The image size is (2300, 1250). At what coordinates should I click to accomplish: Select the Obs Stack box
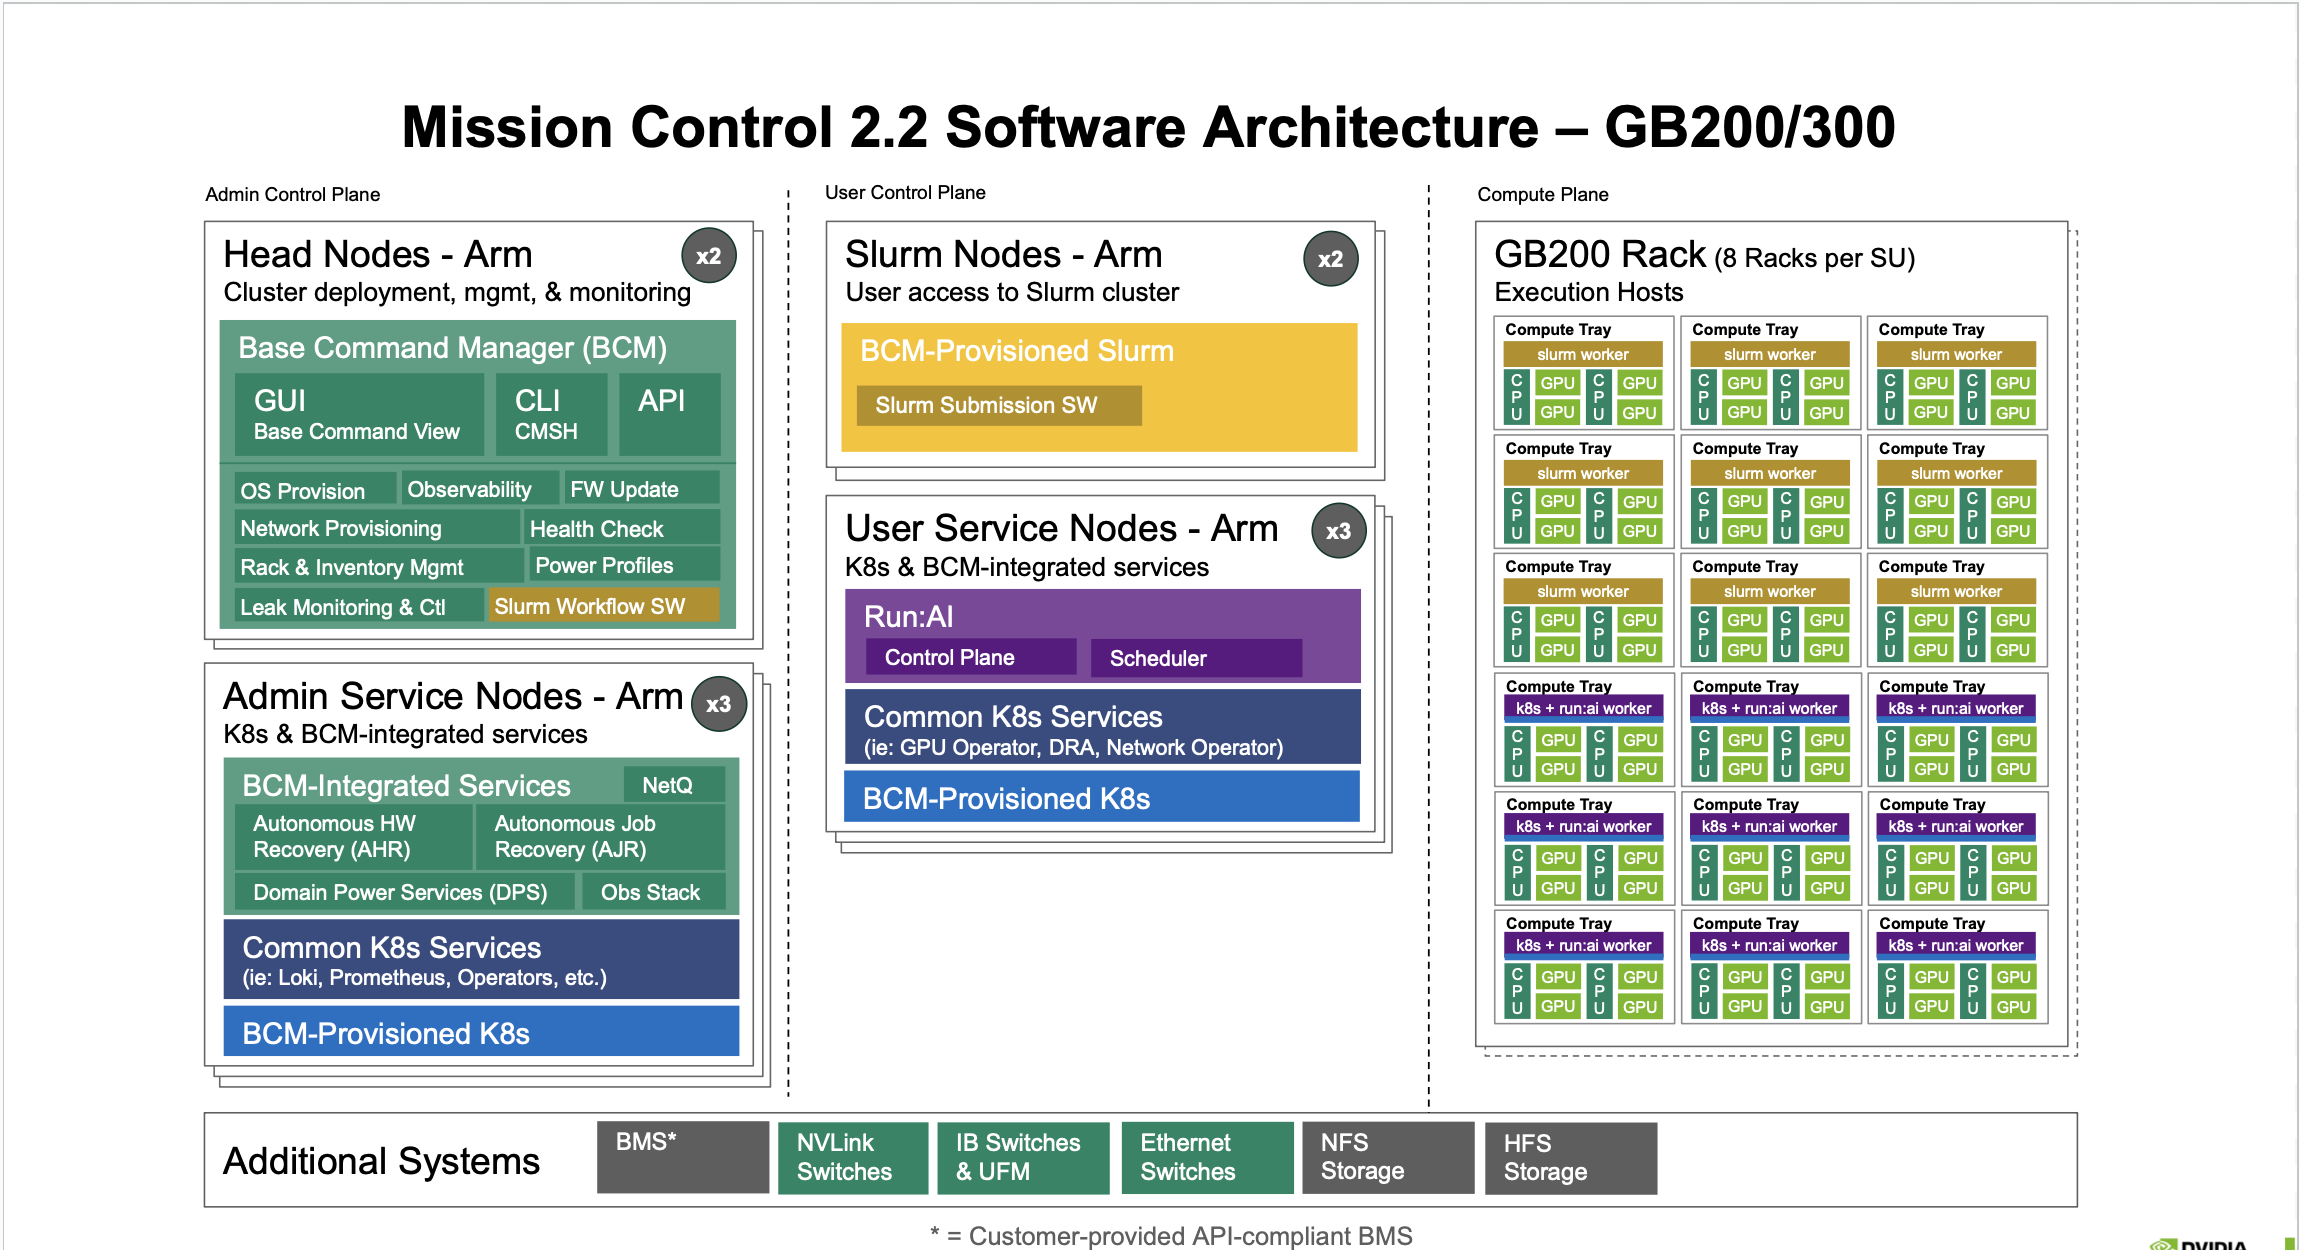653,892
